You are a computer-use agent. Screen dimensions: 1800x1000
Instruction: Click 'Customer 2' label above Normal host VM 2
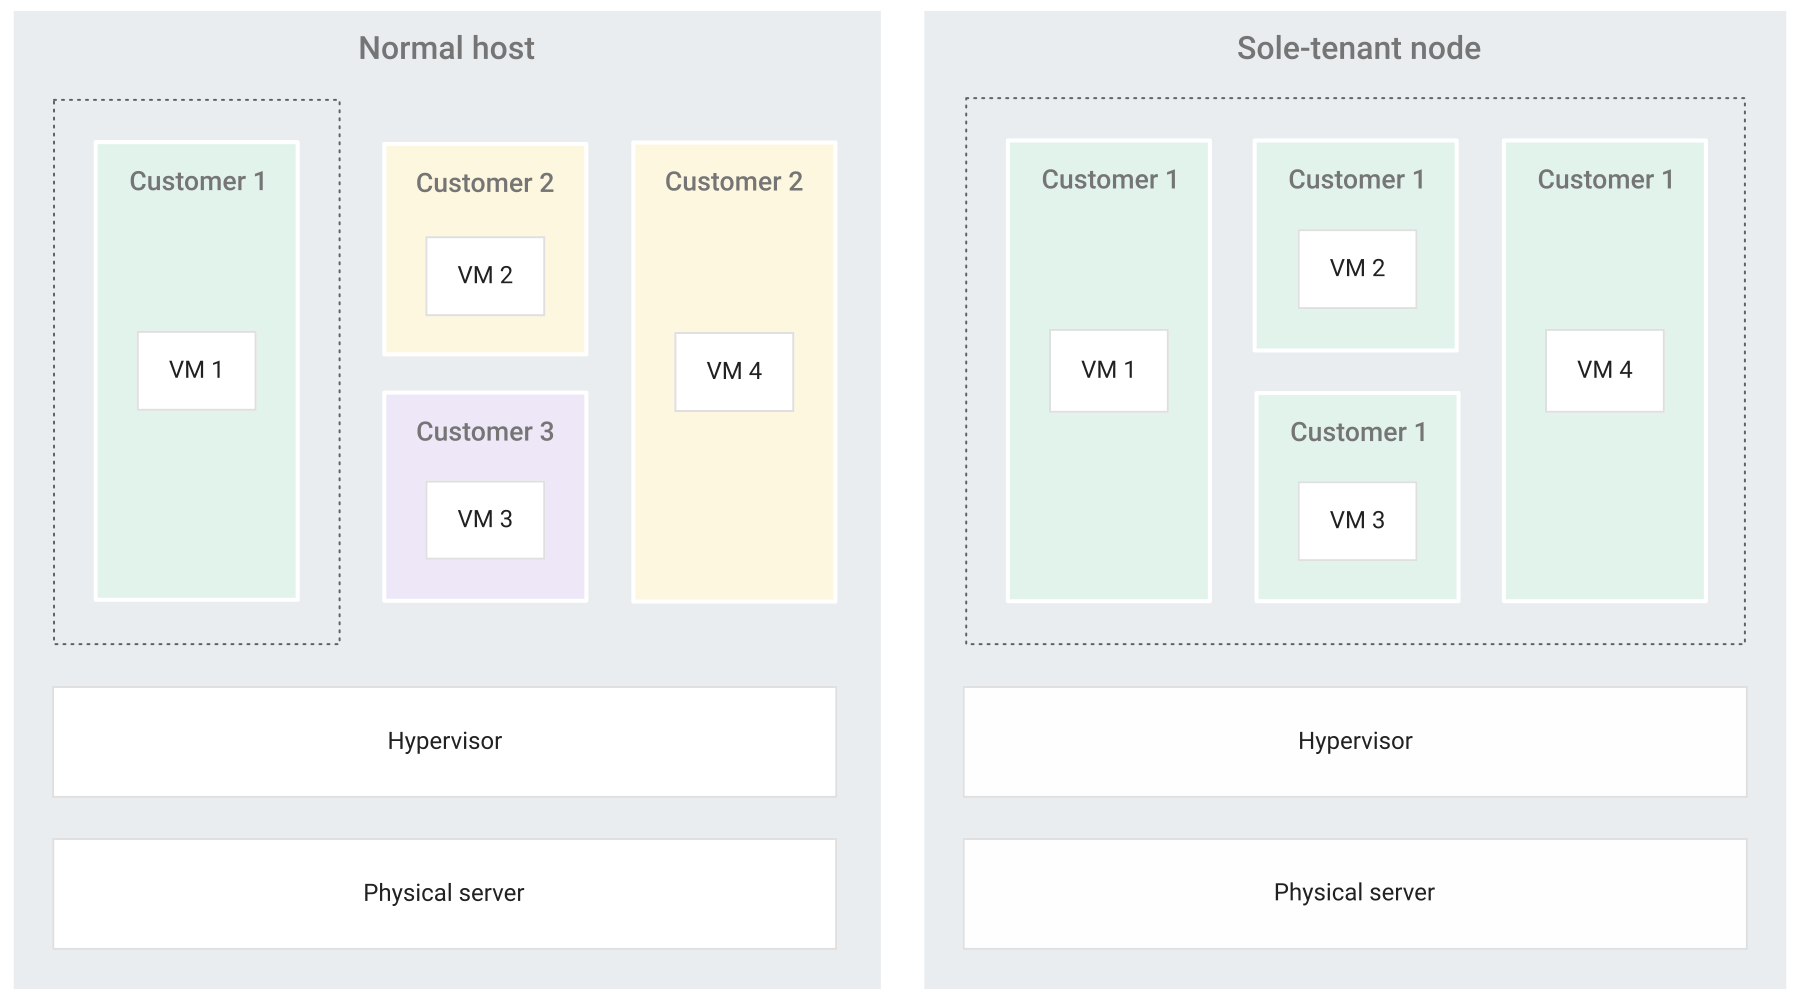tap(485, 183)
